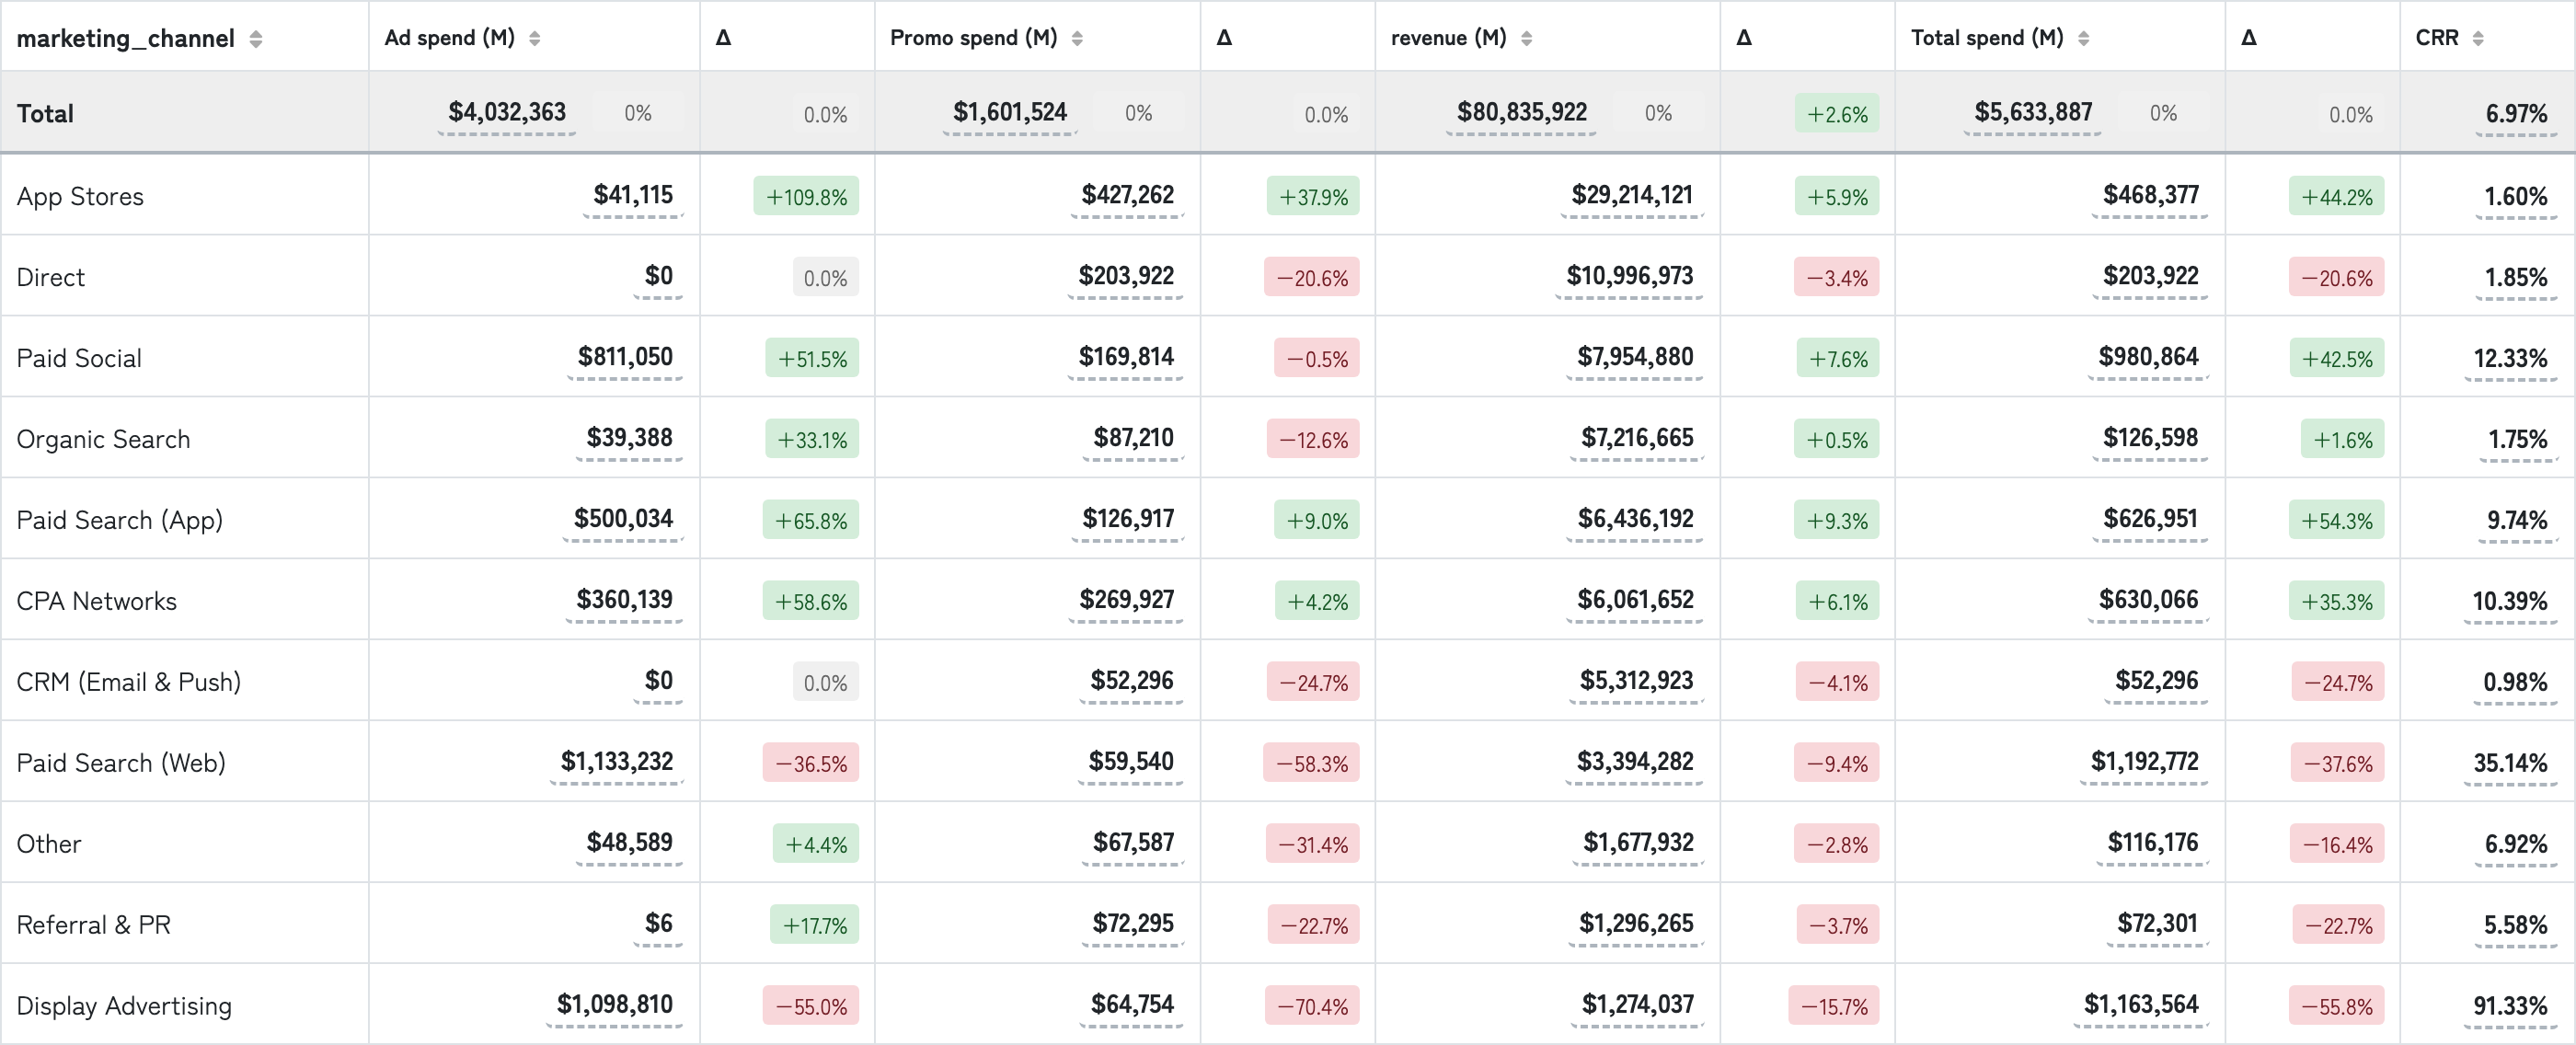Click the −12.6% promo delta badge
The image size is (2576, 1045).
pos(1313,440)
